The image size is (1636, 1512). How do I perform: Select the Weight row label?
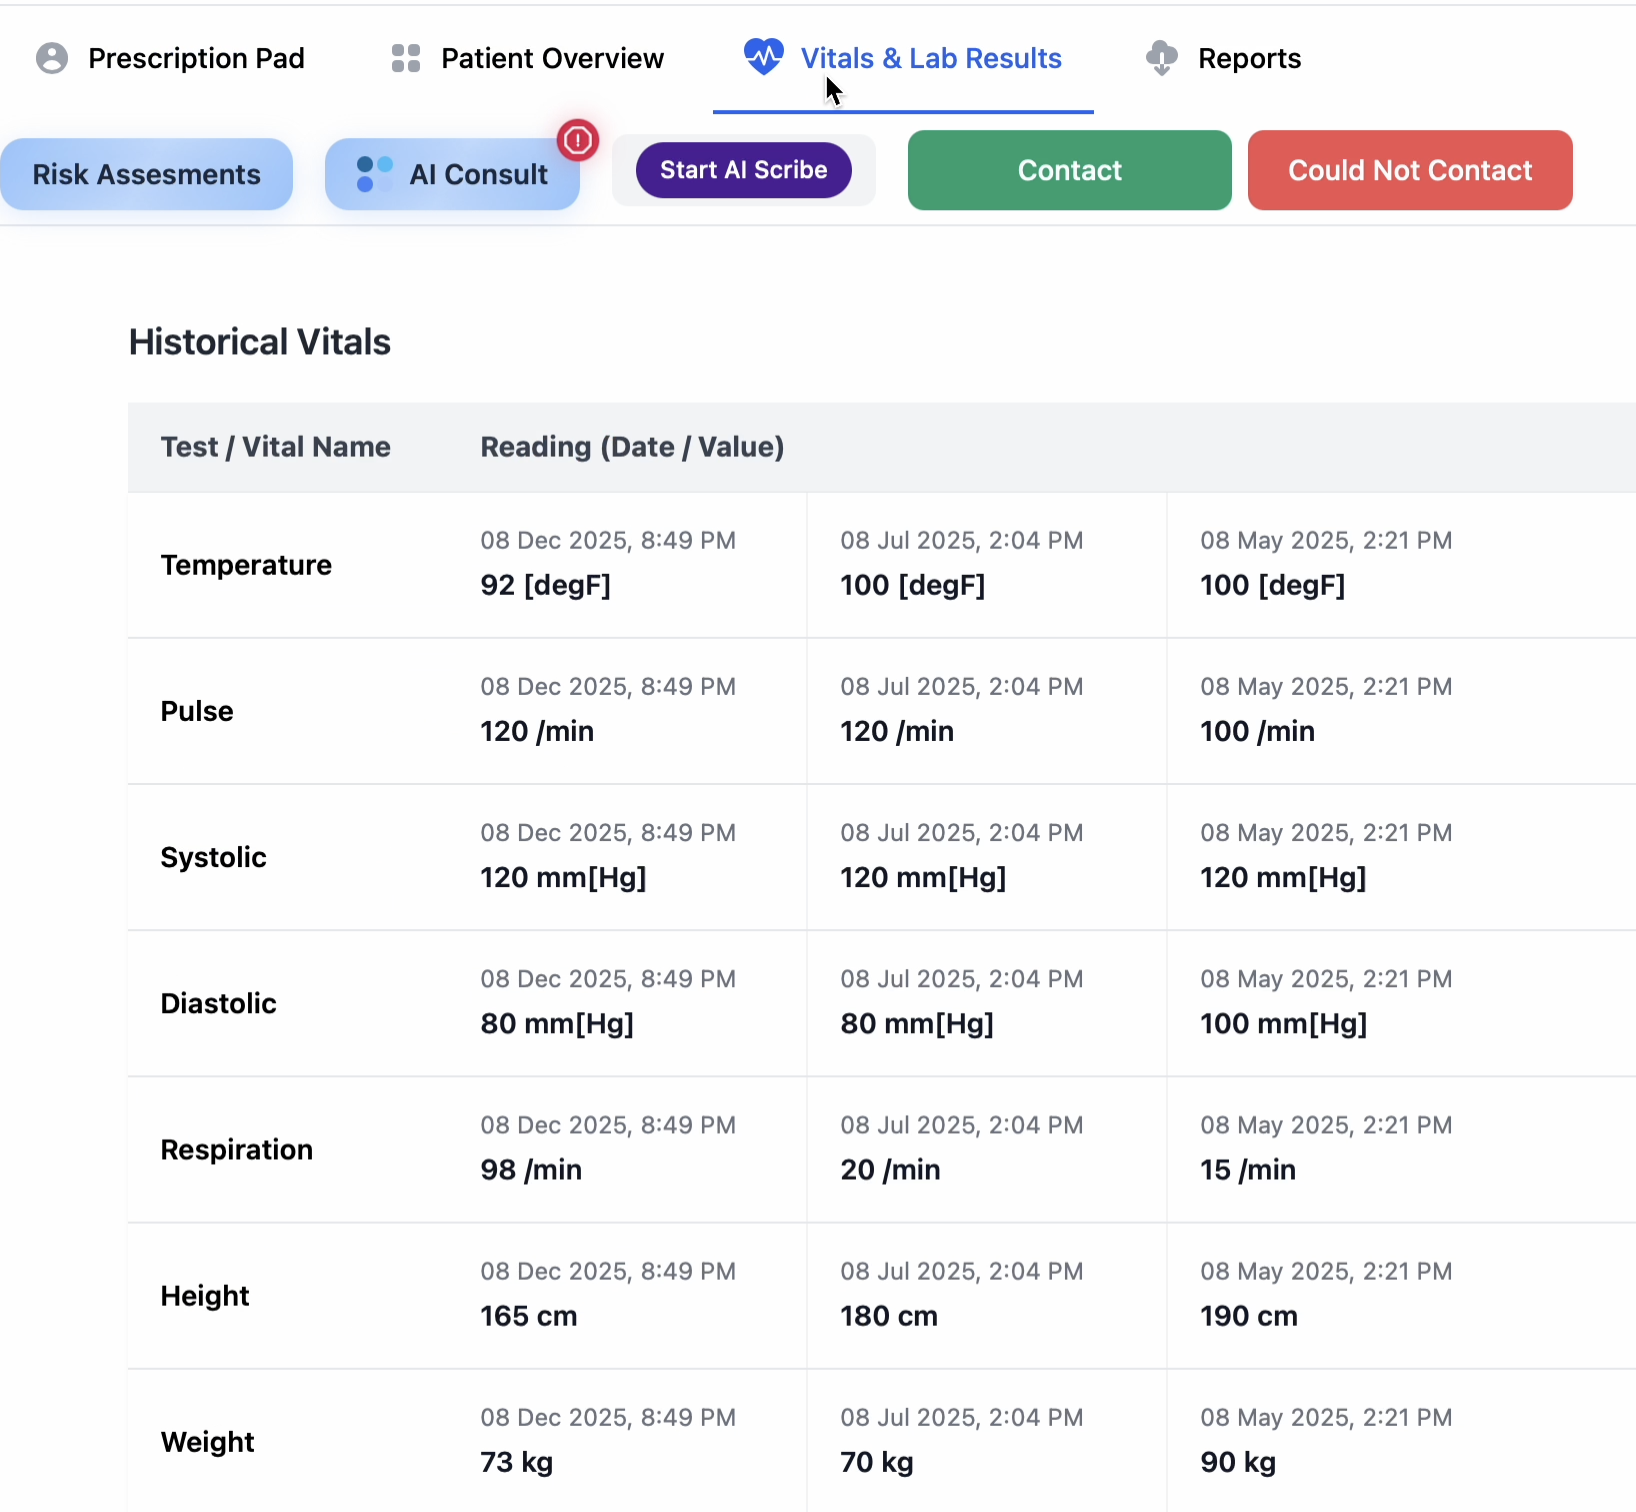coord(208,1442)
